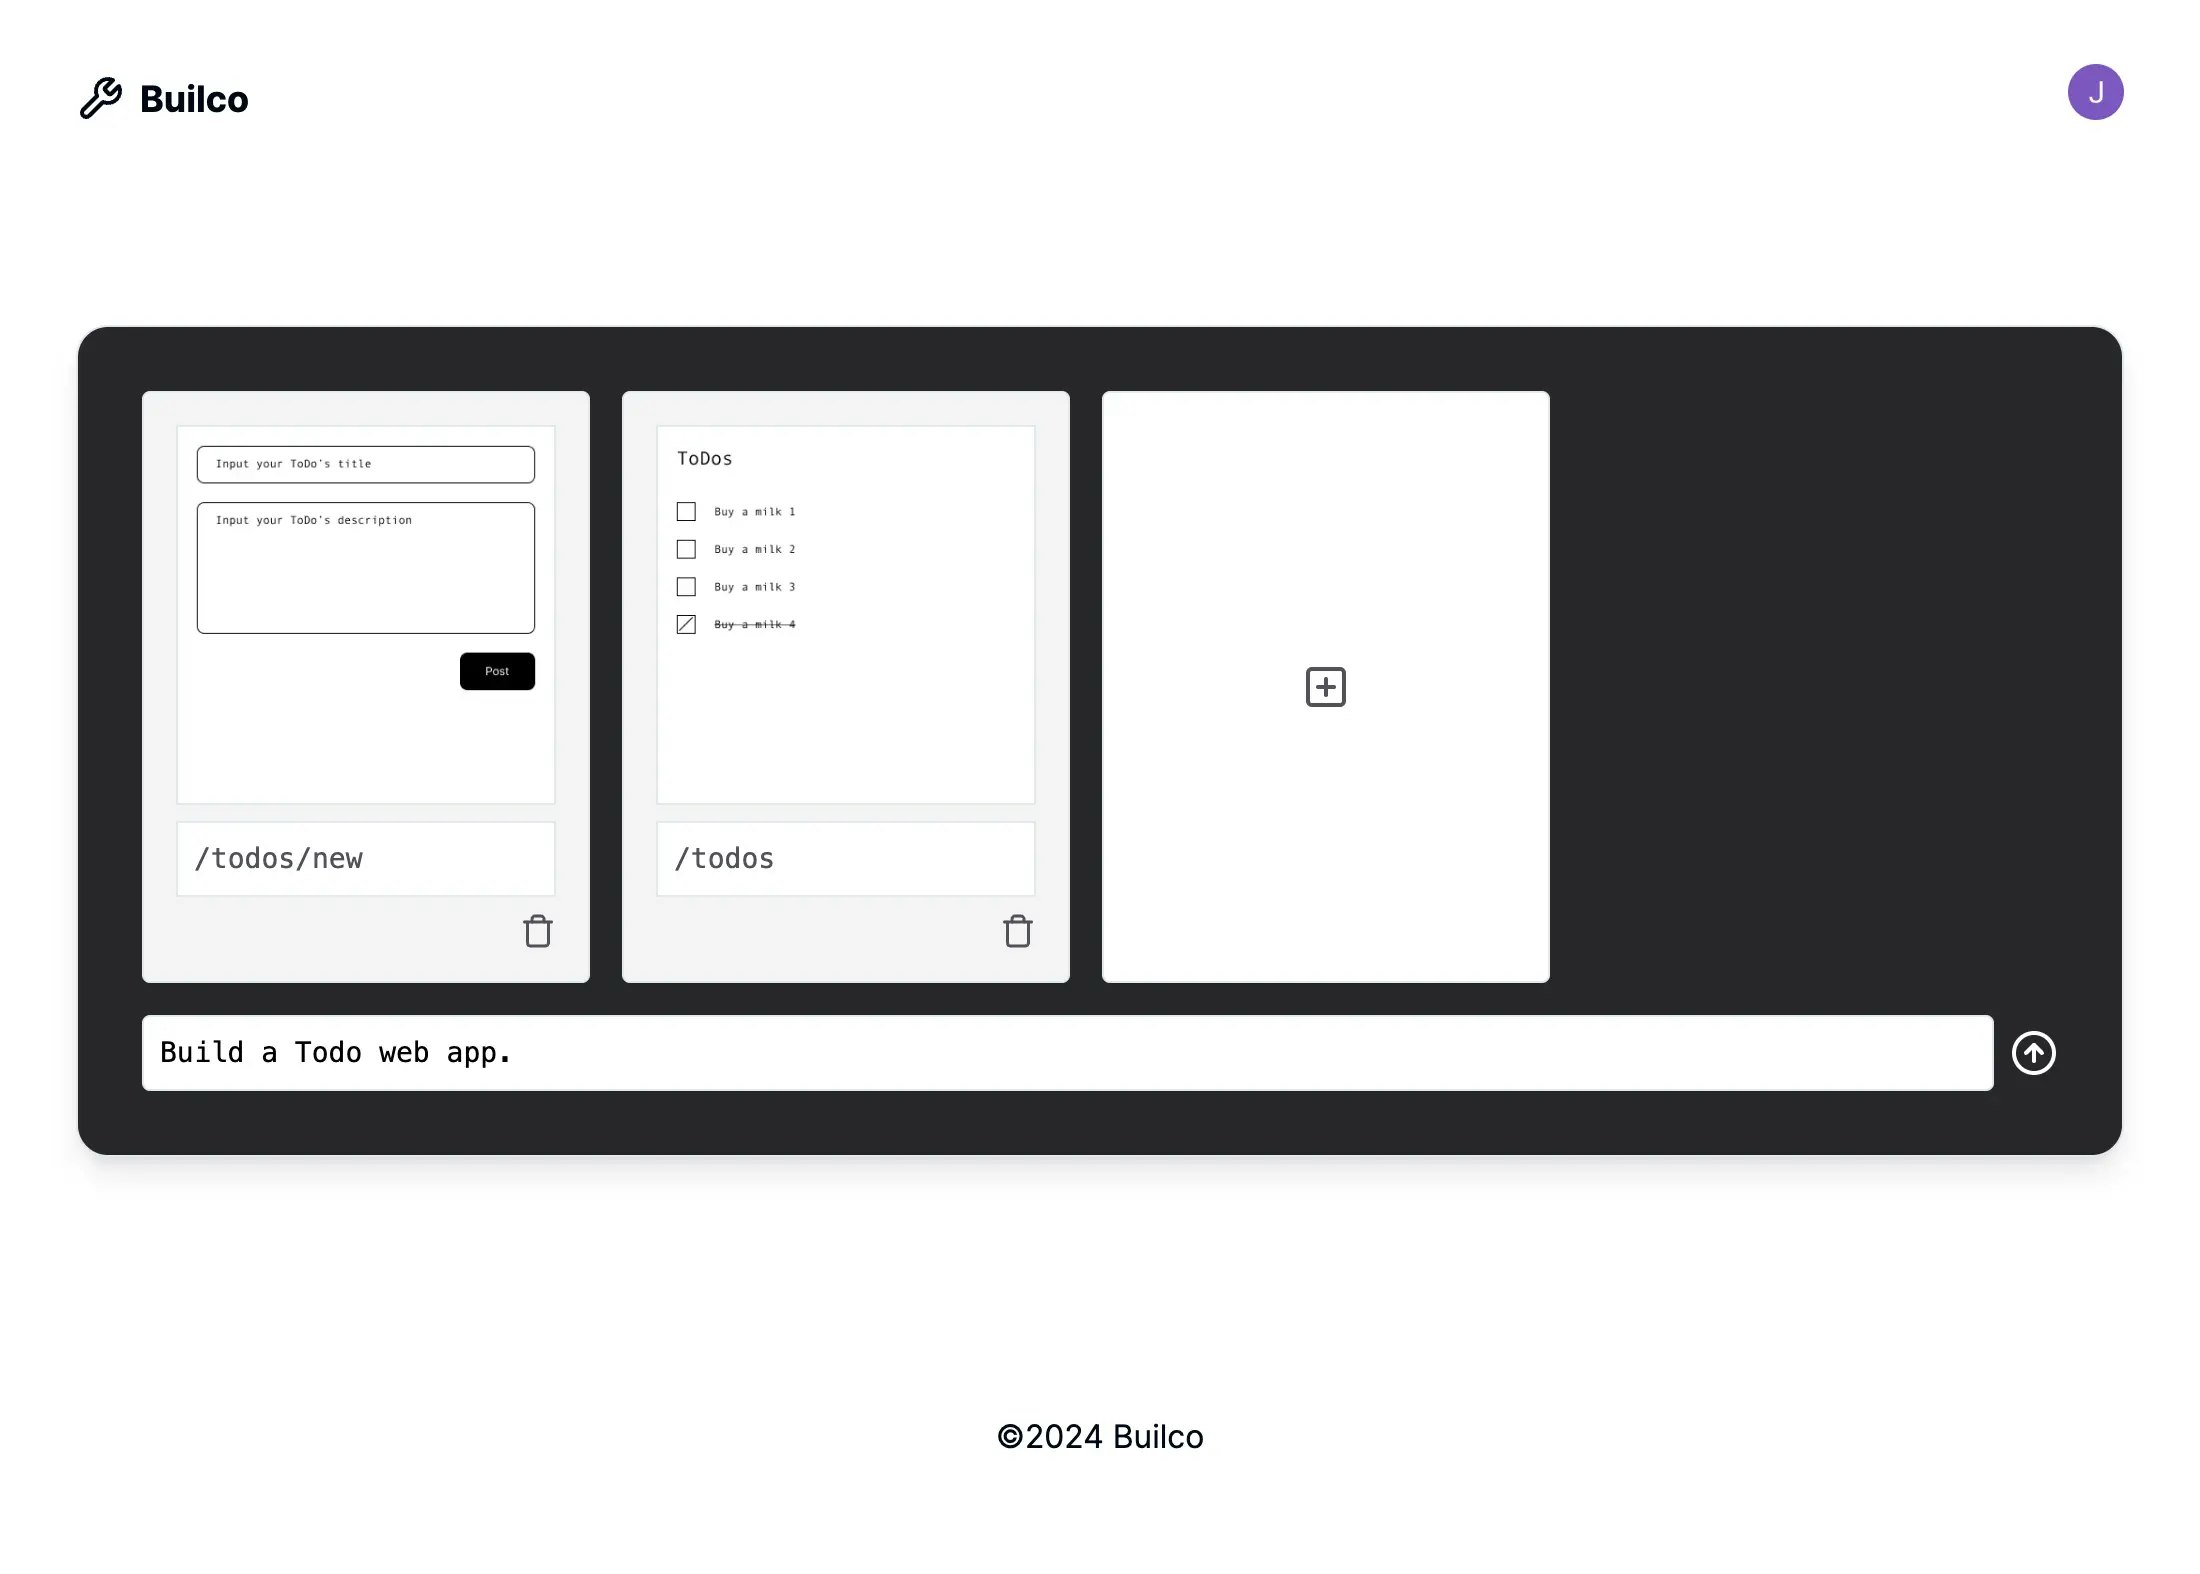Viewport: 2200px width, 1574px height.
Task: Toggle the checked state of Buy a milk 4
Action: [x=688, y=623]
